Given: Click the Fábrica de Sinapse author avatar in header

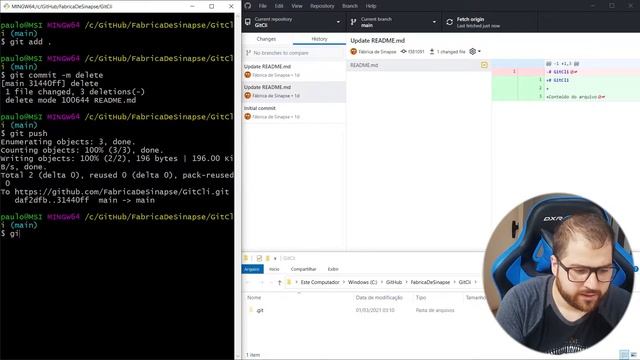Looking at the screenshot, I should click(353, 52).
